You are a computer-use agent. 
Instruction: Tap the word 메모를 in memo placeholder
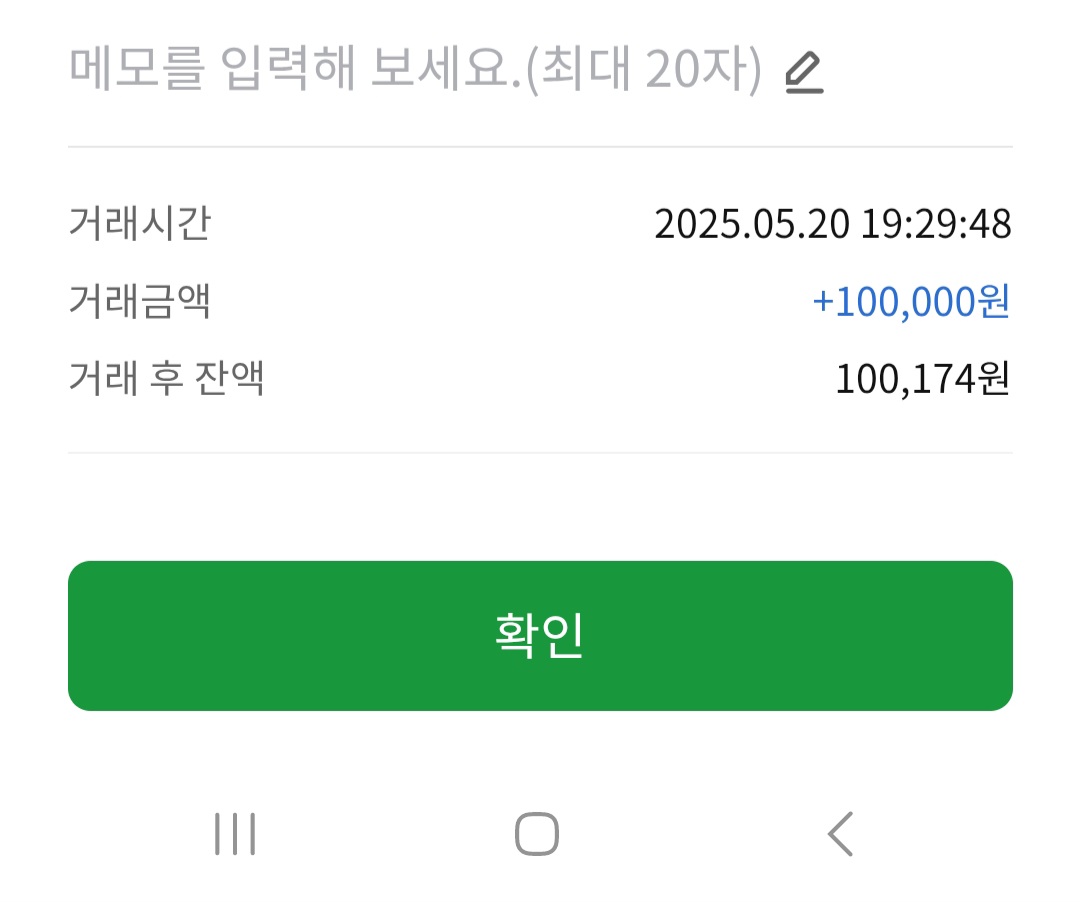pyautogui.click(x=137, y=69)
